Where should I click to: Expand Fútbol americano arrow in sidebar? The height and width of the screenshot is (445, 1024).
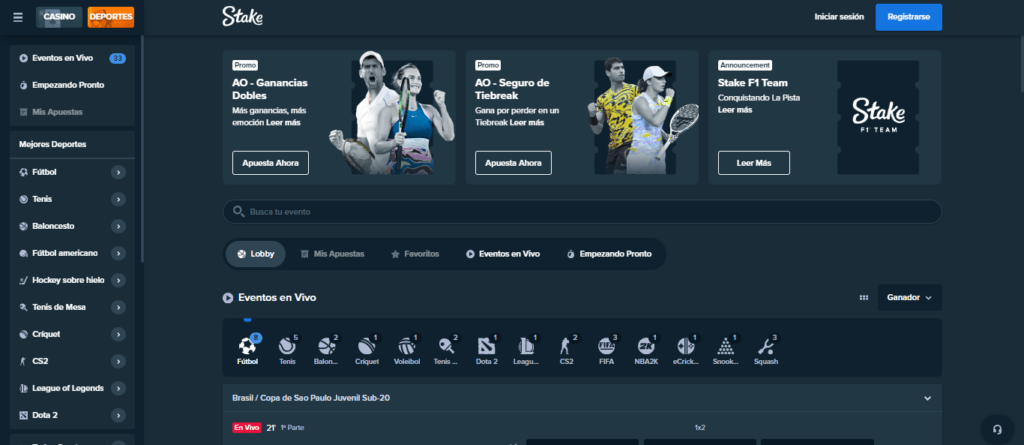[x=118, y=253]
